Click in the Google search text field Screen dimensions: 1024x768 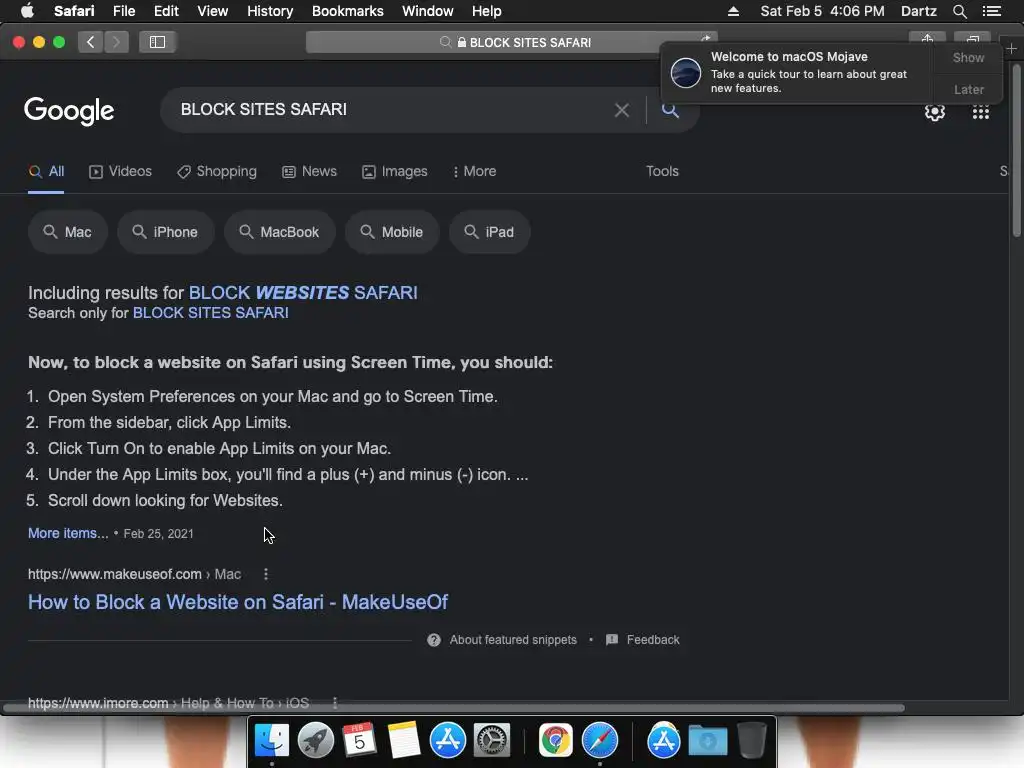[x=392, y=110]
